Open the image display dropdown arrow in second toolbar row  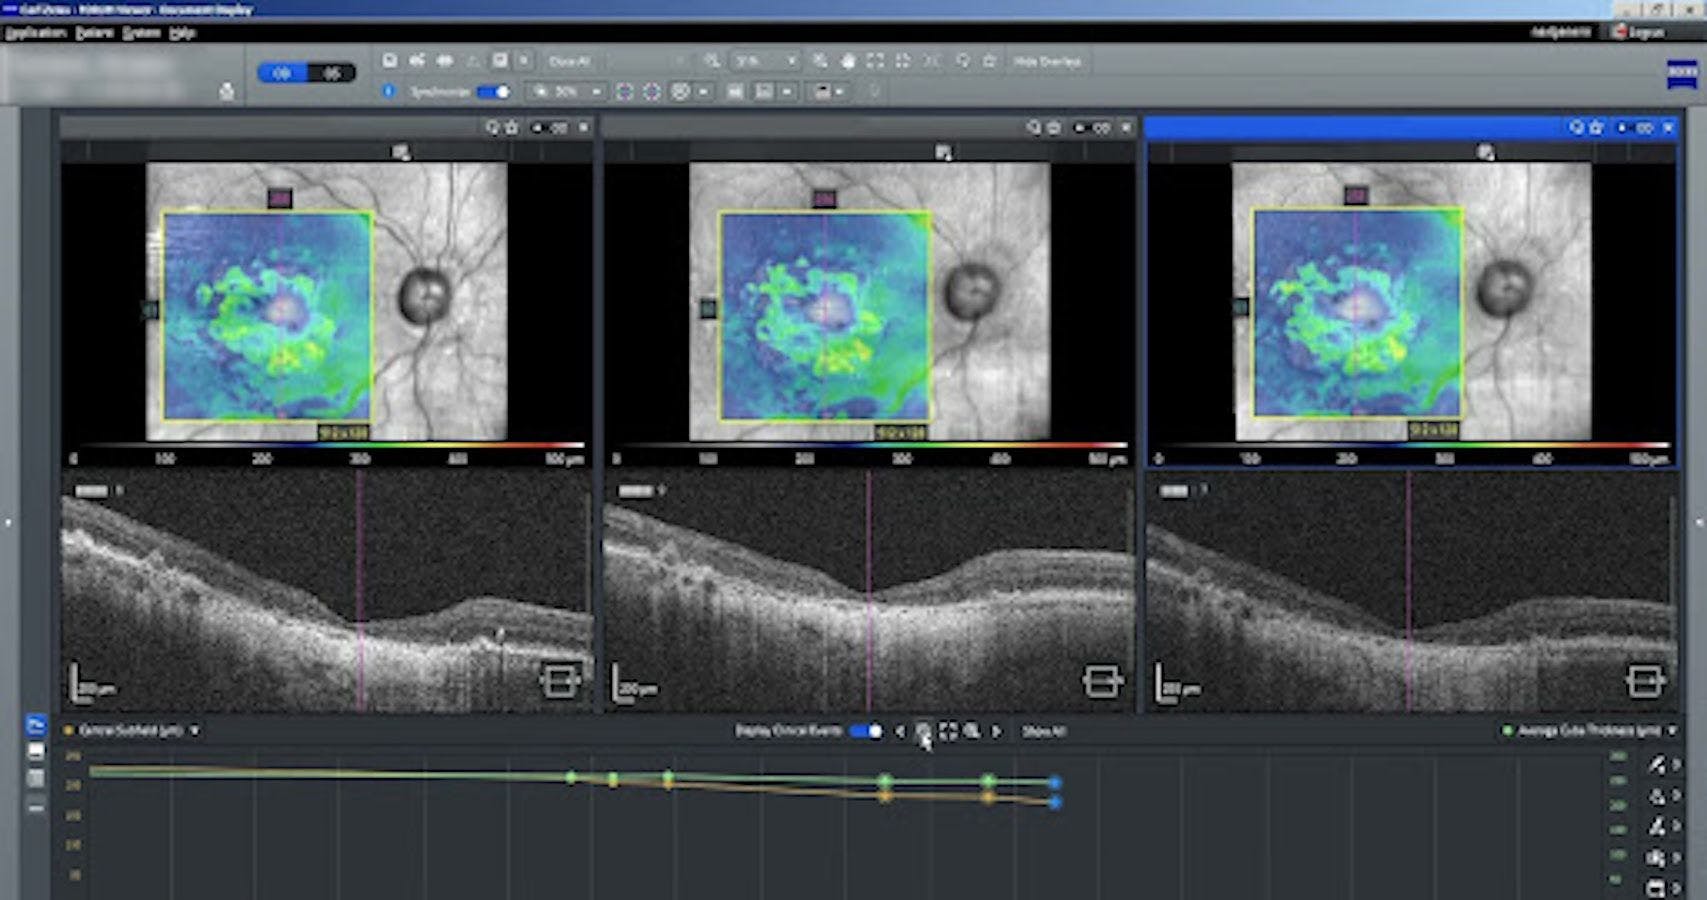787,91
